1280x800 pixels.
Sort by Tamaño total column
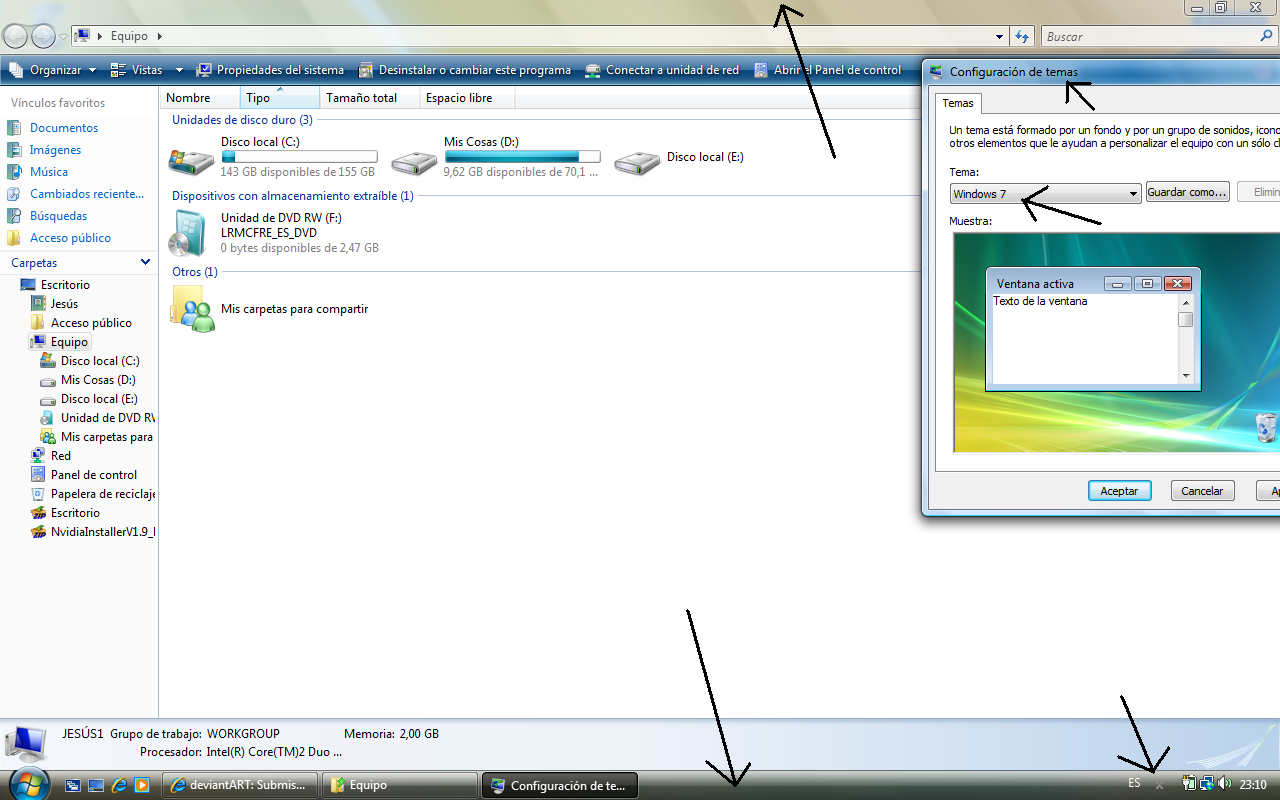pos(370,98)
